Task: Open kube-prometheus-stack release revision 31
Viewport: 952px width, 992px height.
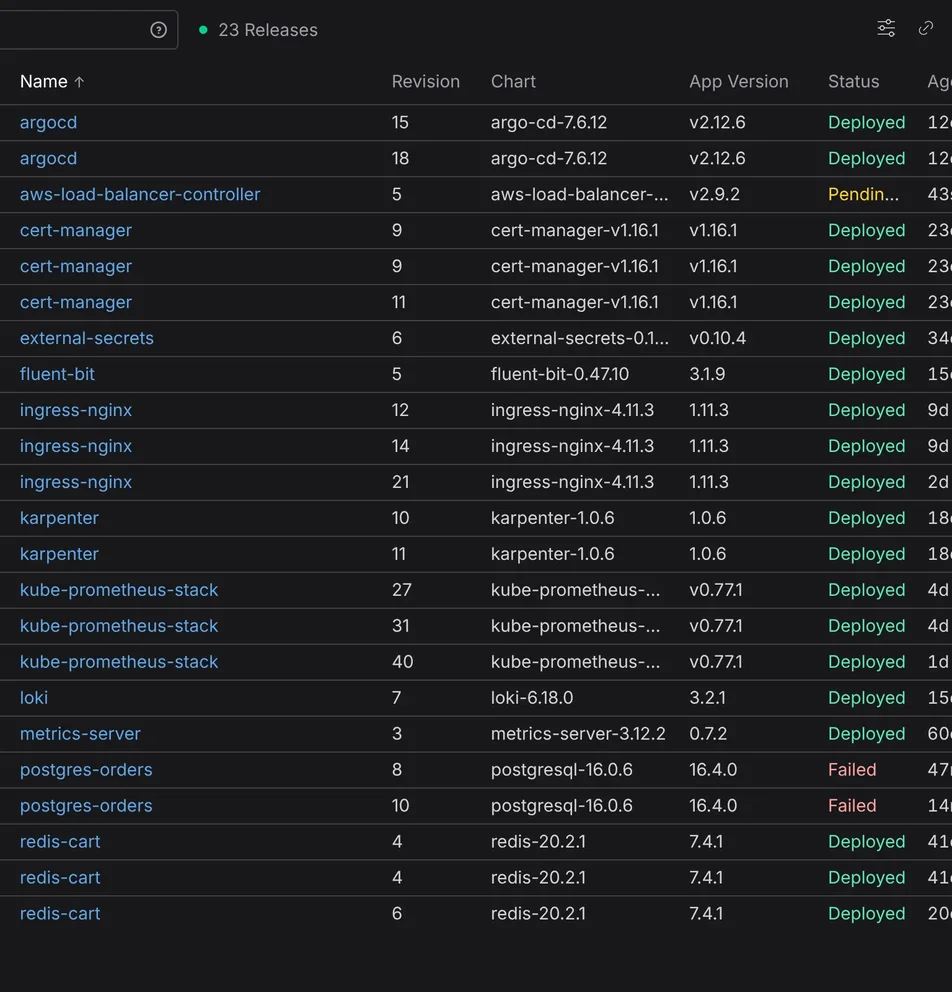Action: click(119, 626)
